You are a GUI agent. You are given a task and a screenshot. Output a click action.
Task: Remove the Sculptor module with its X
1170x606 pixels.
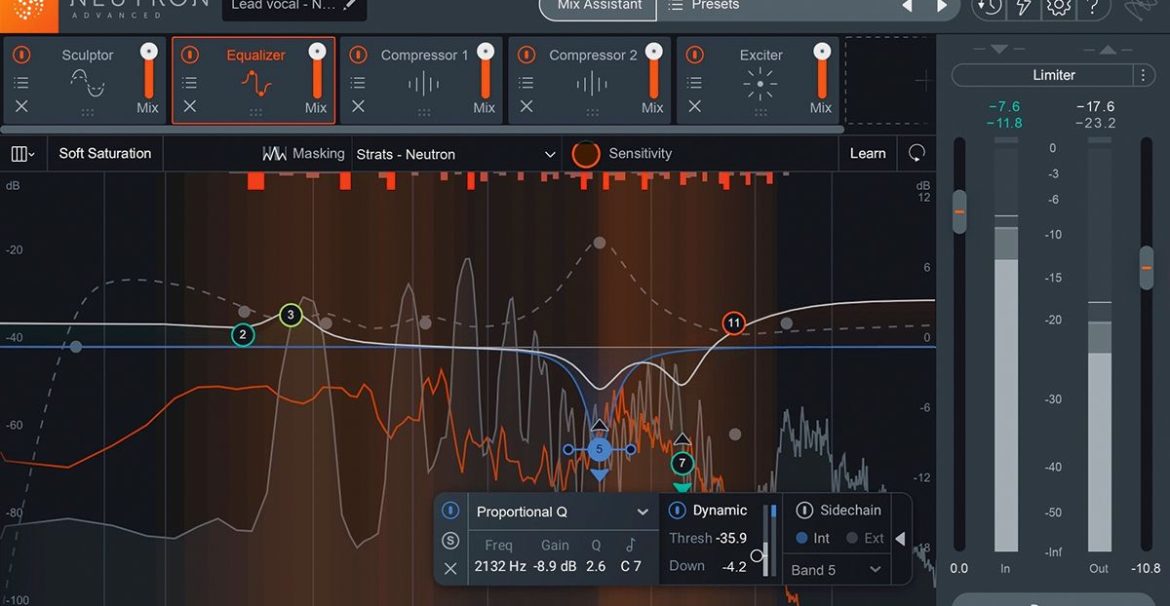[22, 107]
